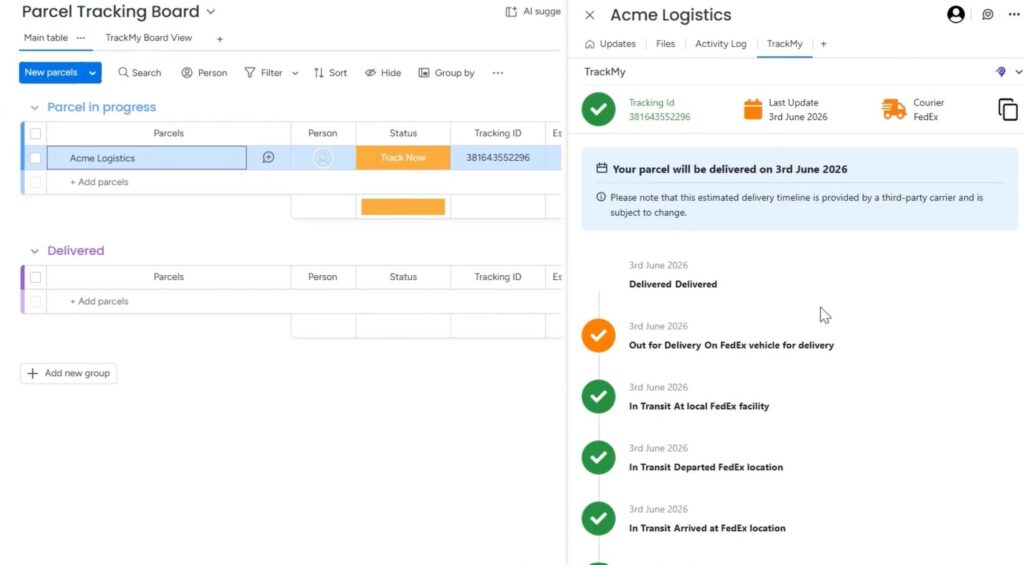1024x565 pixels.
Task: Select all in Parcel in progress header checkbox
Action: click(x=35, y=133)
